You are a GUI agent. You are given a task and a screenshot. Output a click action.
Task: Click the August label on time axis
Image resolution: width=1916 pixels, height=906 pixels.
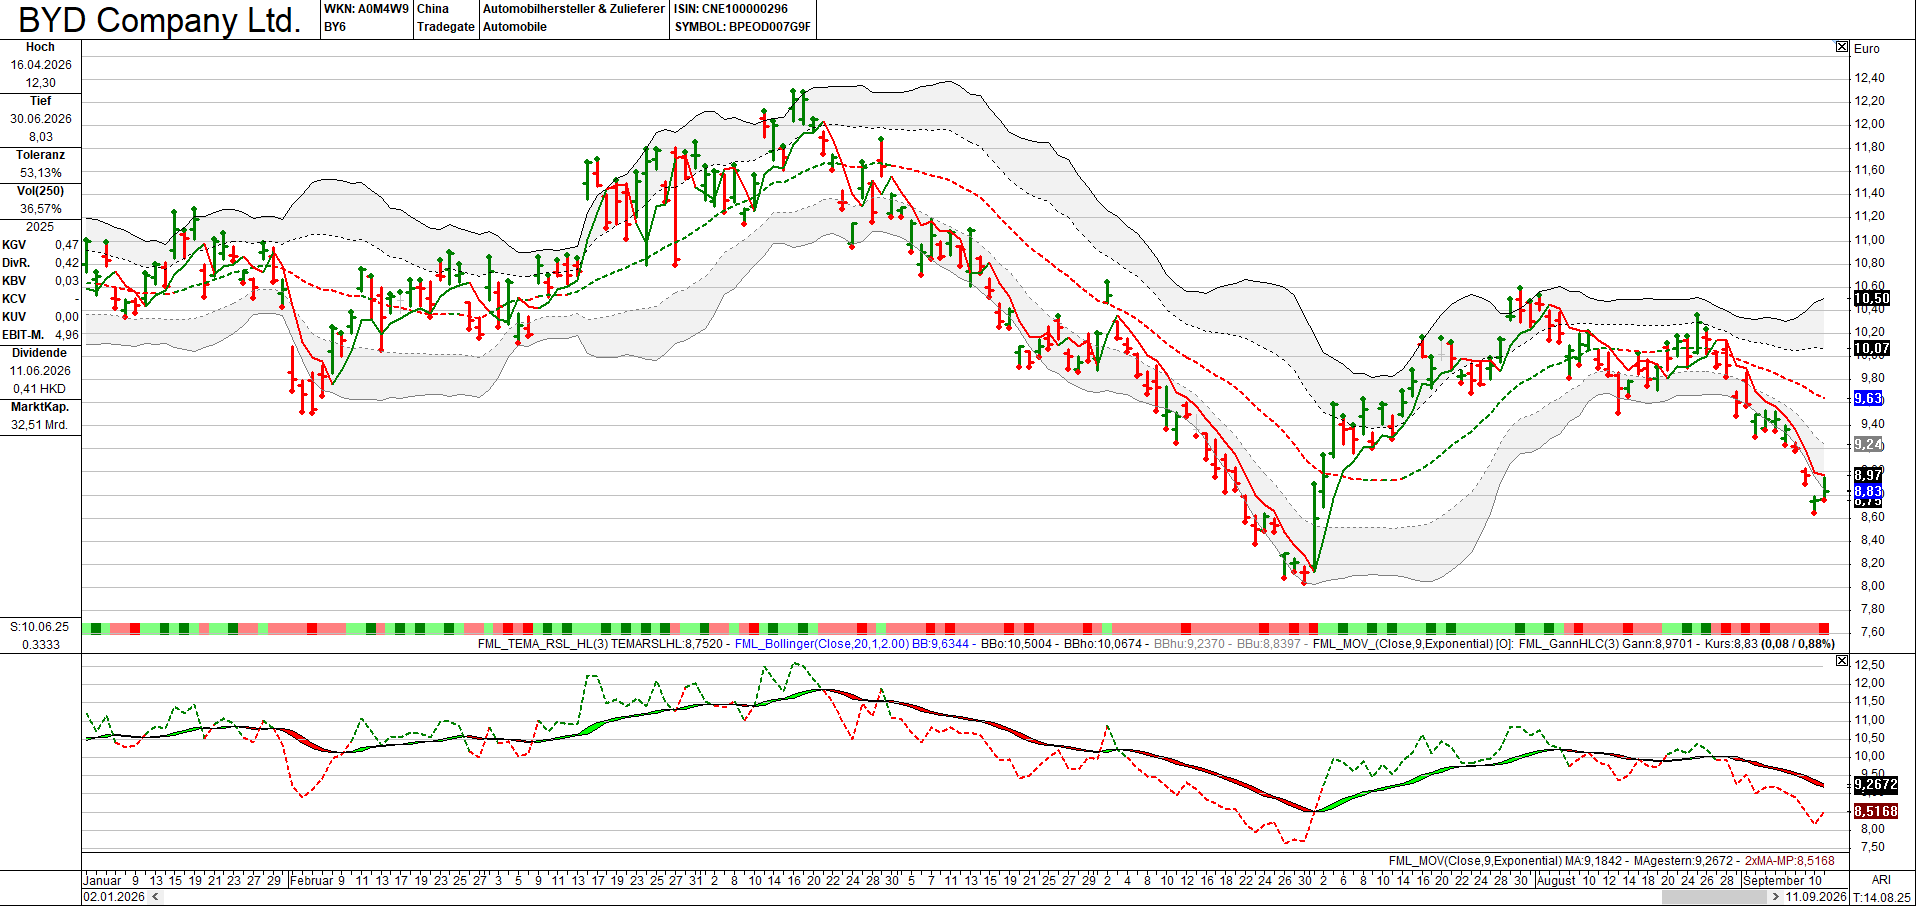pyautogui.click(x=1556, y=881)
